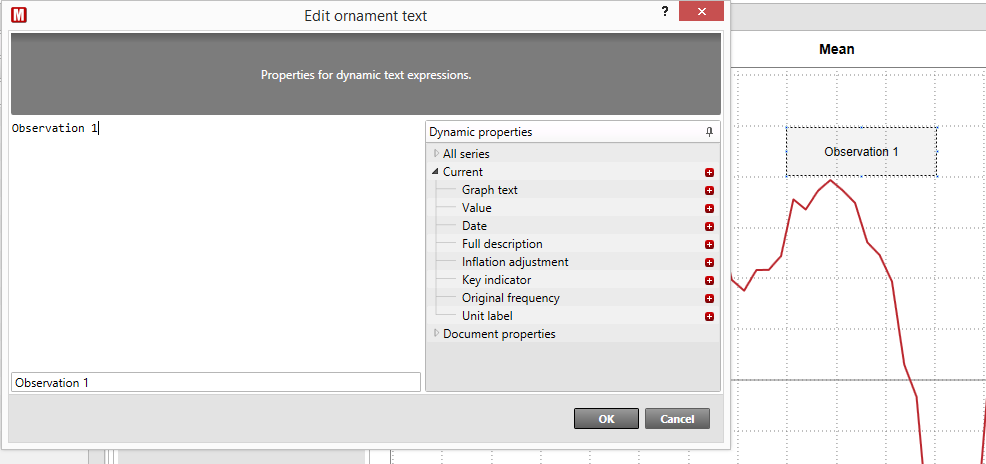Select the Observation 1 label on chart
The width and height of the screenshot is (986, 464).
861,152
